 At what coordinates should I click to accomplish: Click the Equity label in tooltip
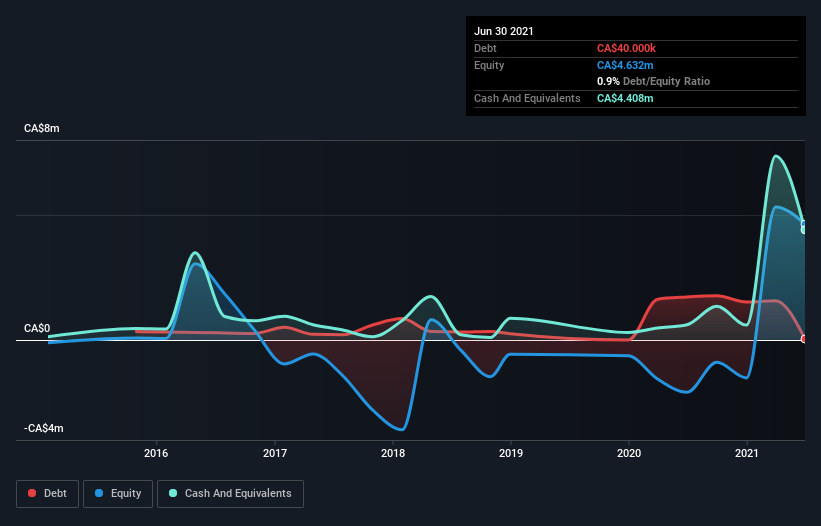pos(489,65)
